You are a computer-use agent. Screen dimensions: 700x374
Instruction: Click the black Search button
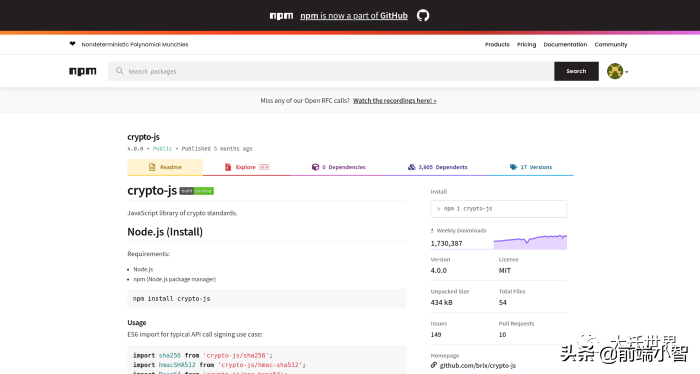click(576, 71)
